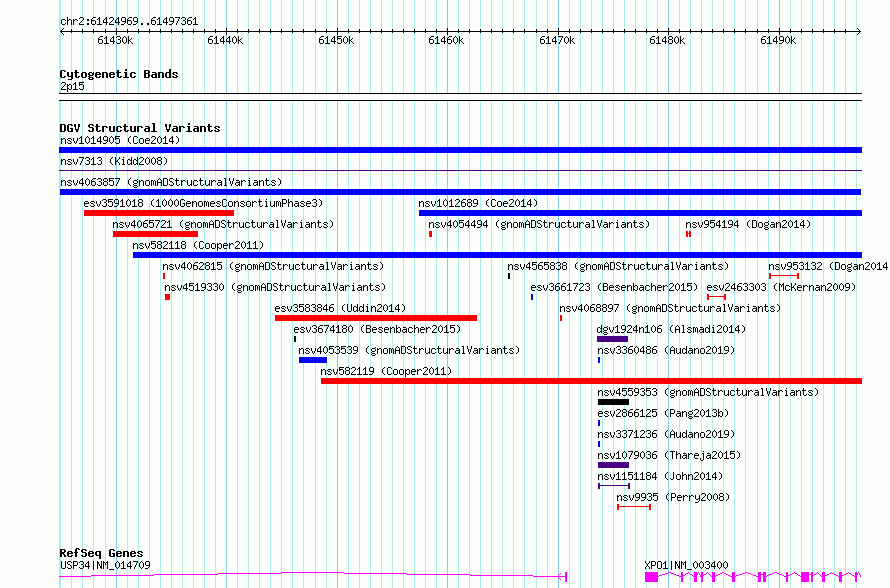Select the first XPO1 exon block
890x588 pixels.
(x=651, y=577)
